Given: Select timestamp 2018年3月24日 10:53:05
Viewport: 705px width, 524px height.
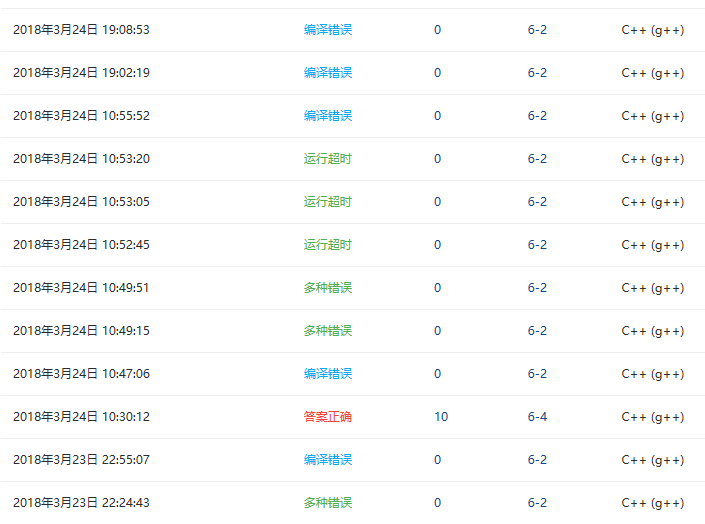Looking at the screenshot, I should (81, 202).
